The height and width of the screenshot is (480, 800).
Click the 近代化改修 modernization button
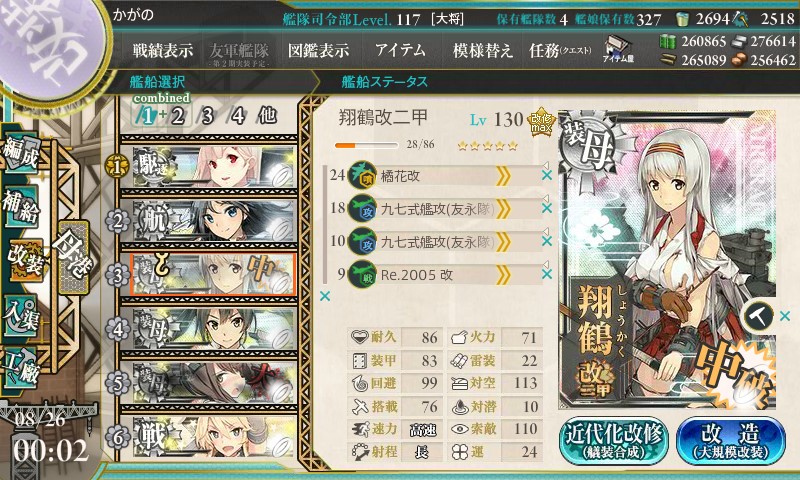coord(614,441)
